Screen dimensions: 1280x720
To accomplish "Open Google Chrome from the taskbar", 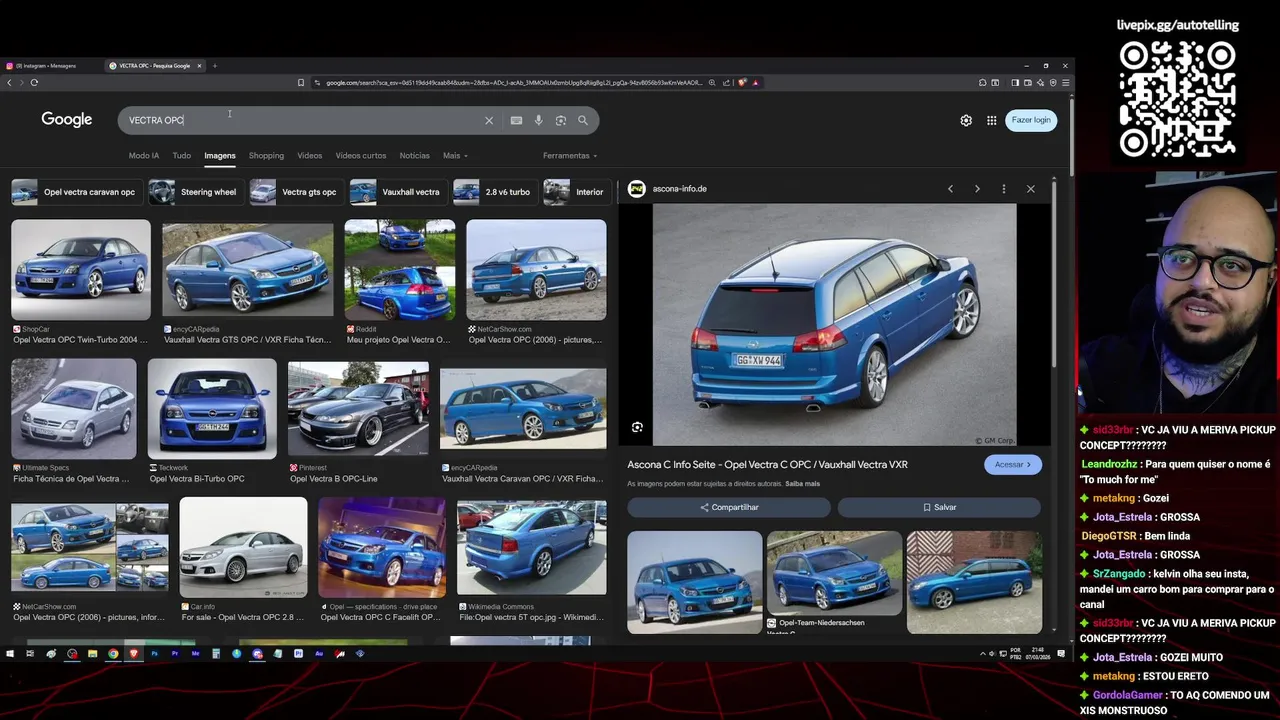I will click(x=113, y=654).
